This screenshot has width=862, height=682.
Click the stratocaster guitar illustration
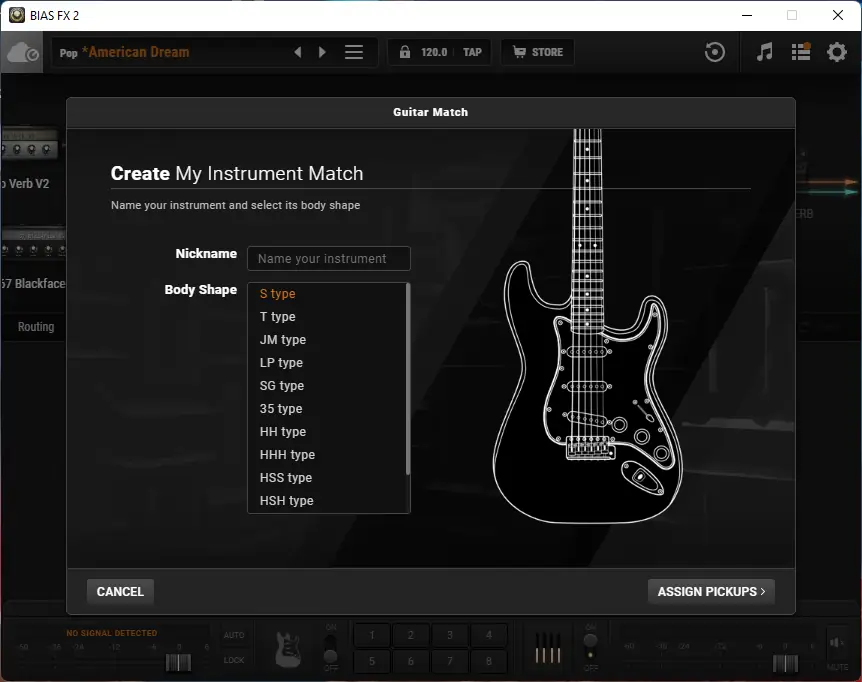(x=588, y=327)
